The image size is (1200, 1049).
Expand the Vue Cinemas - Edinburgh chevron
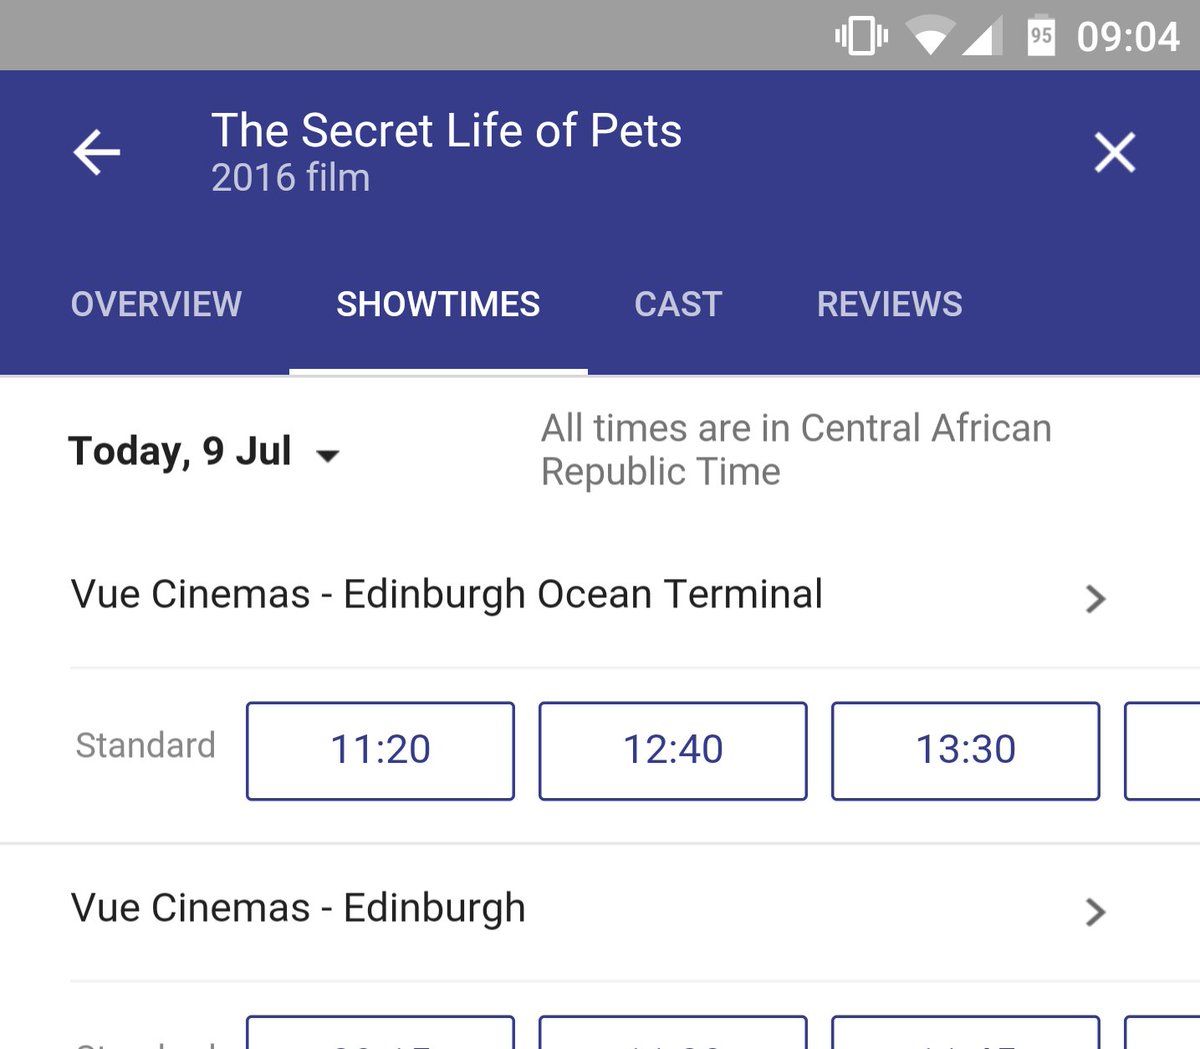click(1095, 911)
